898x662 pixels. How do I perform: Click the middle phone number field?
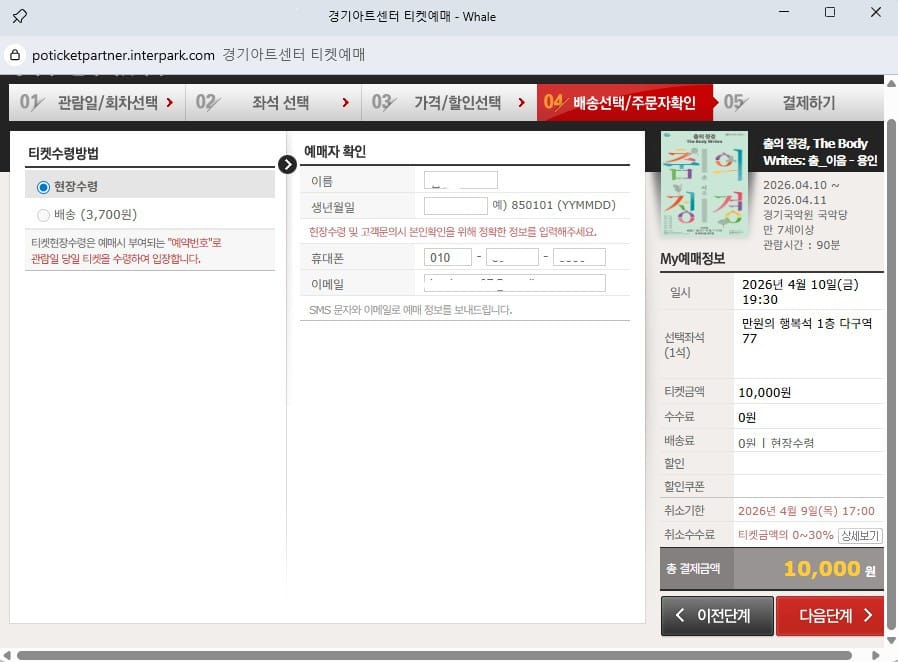513,257
